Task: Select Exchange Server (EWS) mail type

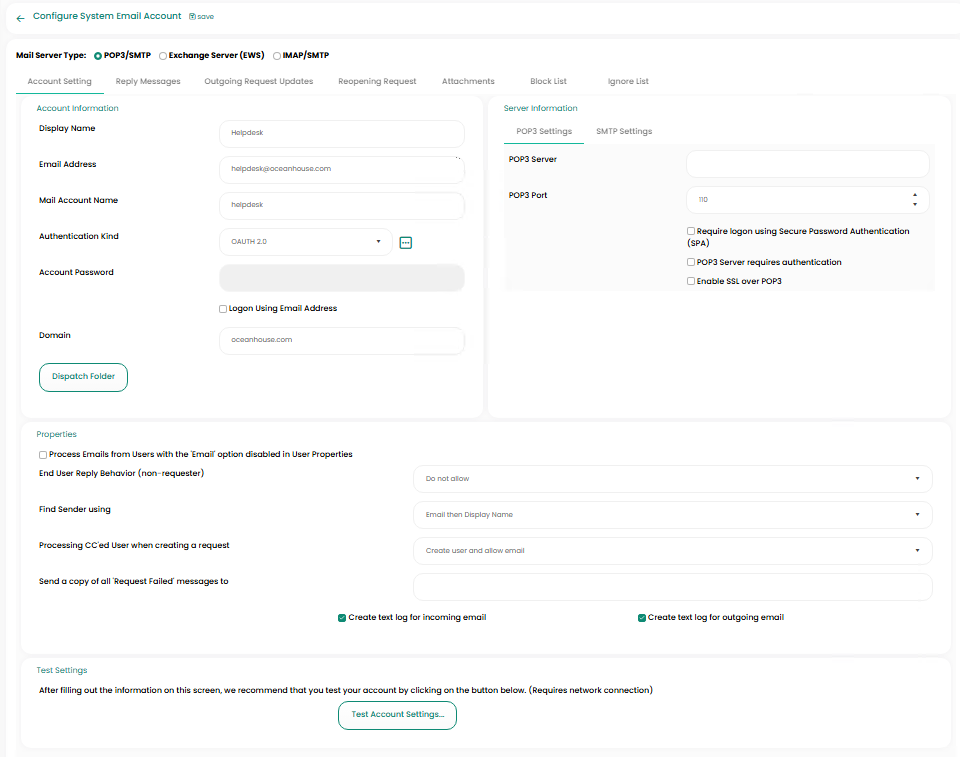Action: (x=163, y=56)
